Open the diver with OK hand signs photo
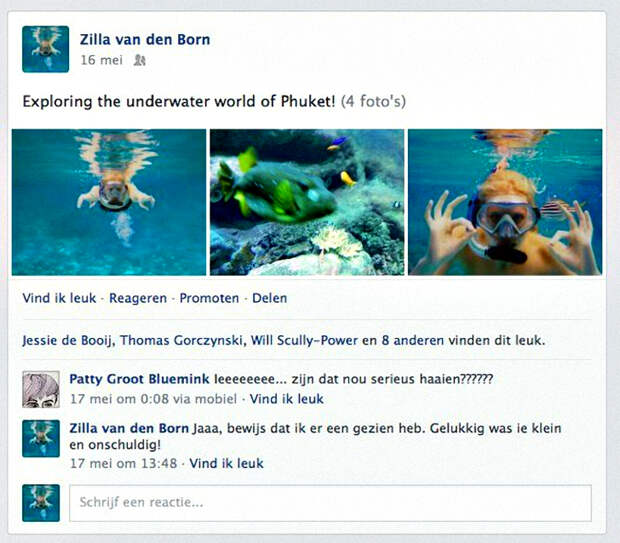Screen dimensions: 620x543 point(505,202)
